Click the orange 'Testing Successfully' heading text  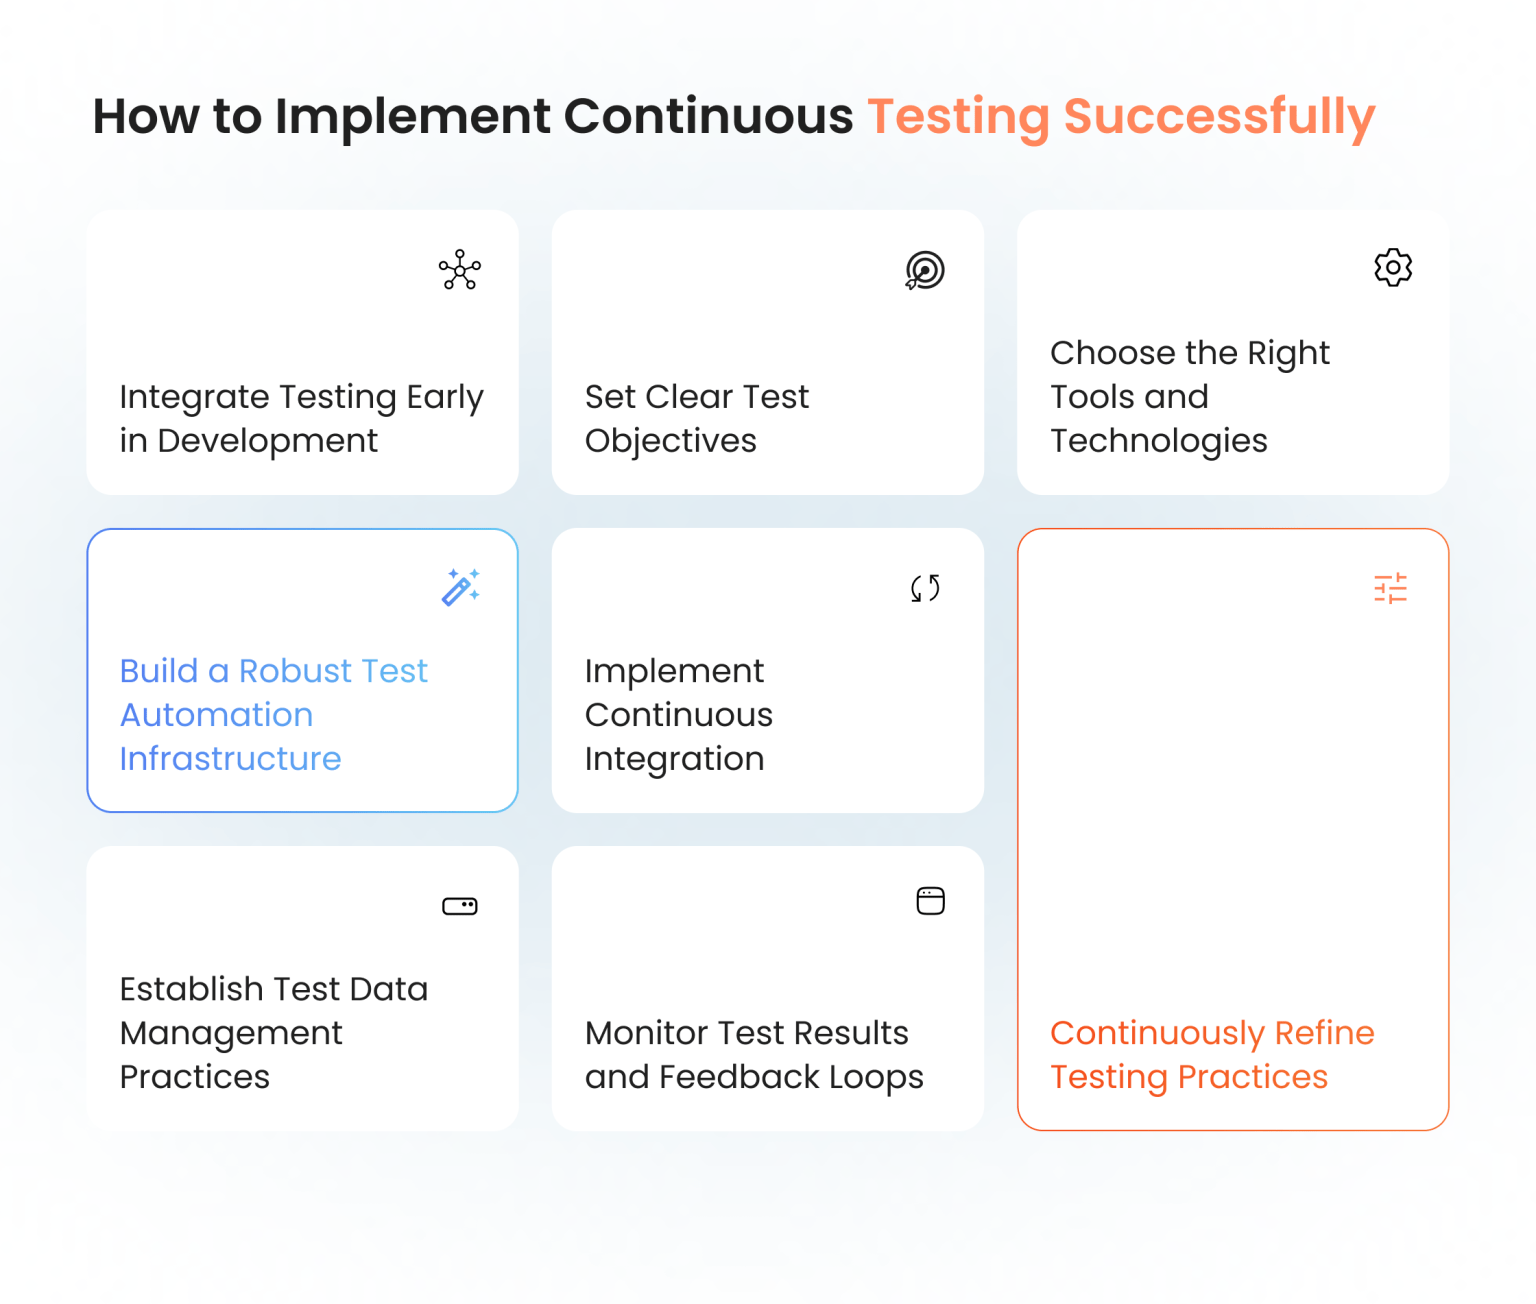[1121, 117]
